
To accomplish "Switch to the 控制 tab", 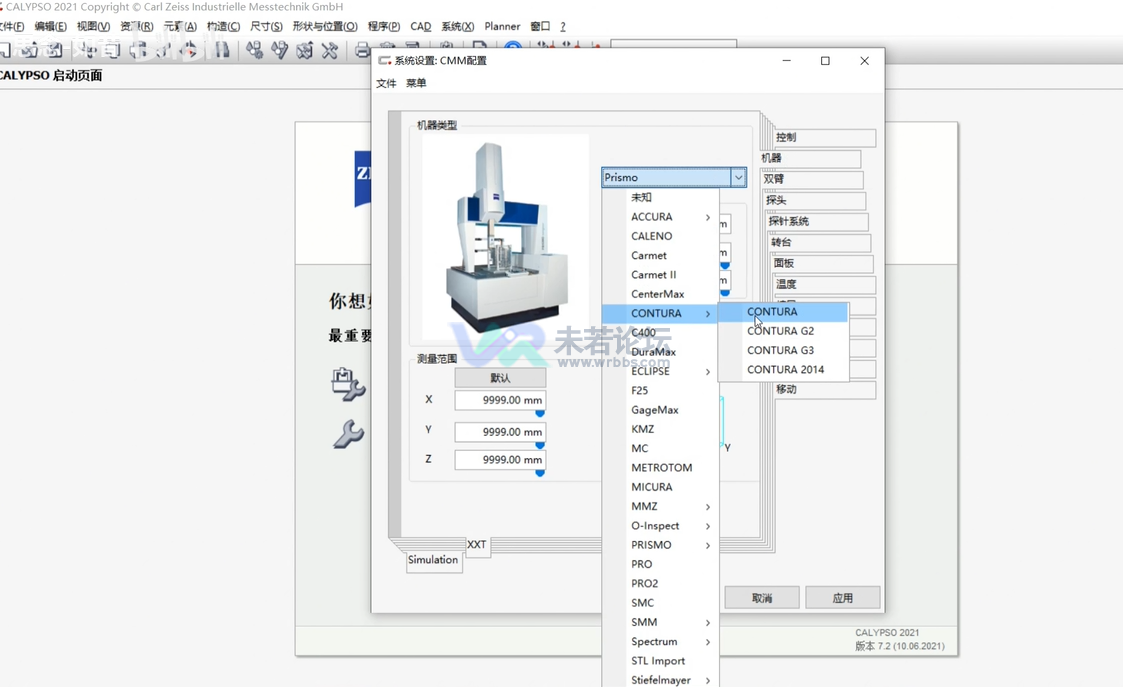I will [x=824, y=138].
